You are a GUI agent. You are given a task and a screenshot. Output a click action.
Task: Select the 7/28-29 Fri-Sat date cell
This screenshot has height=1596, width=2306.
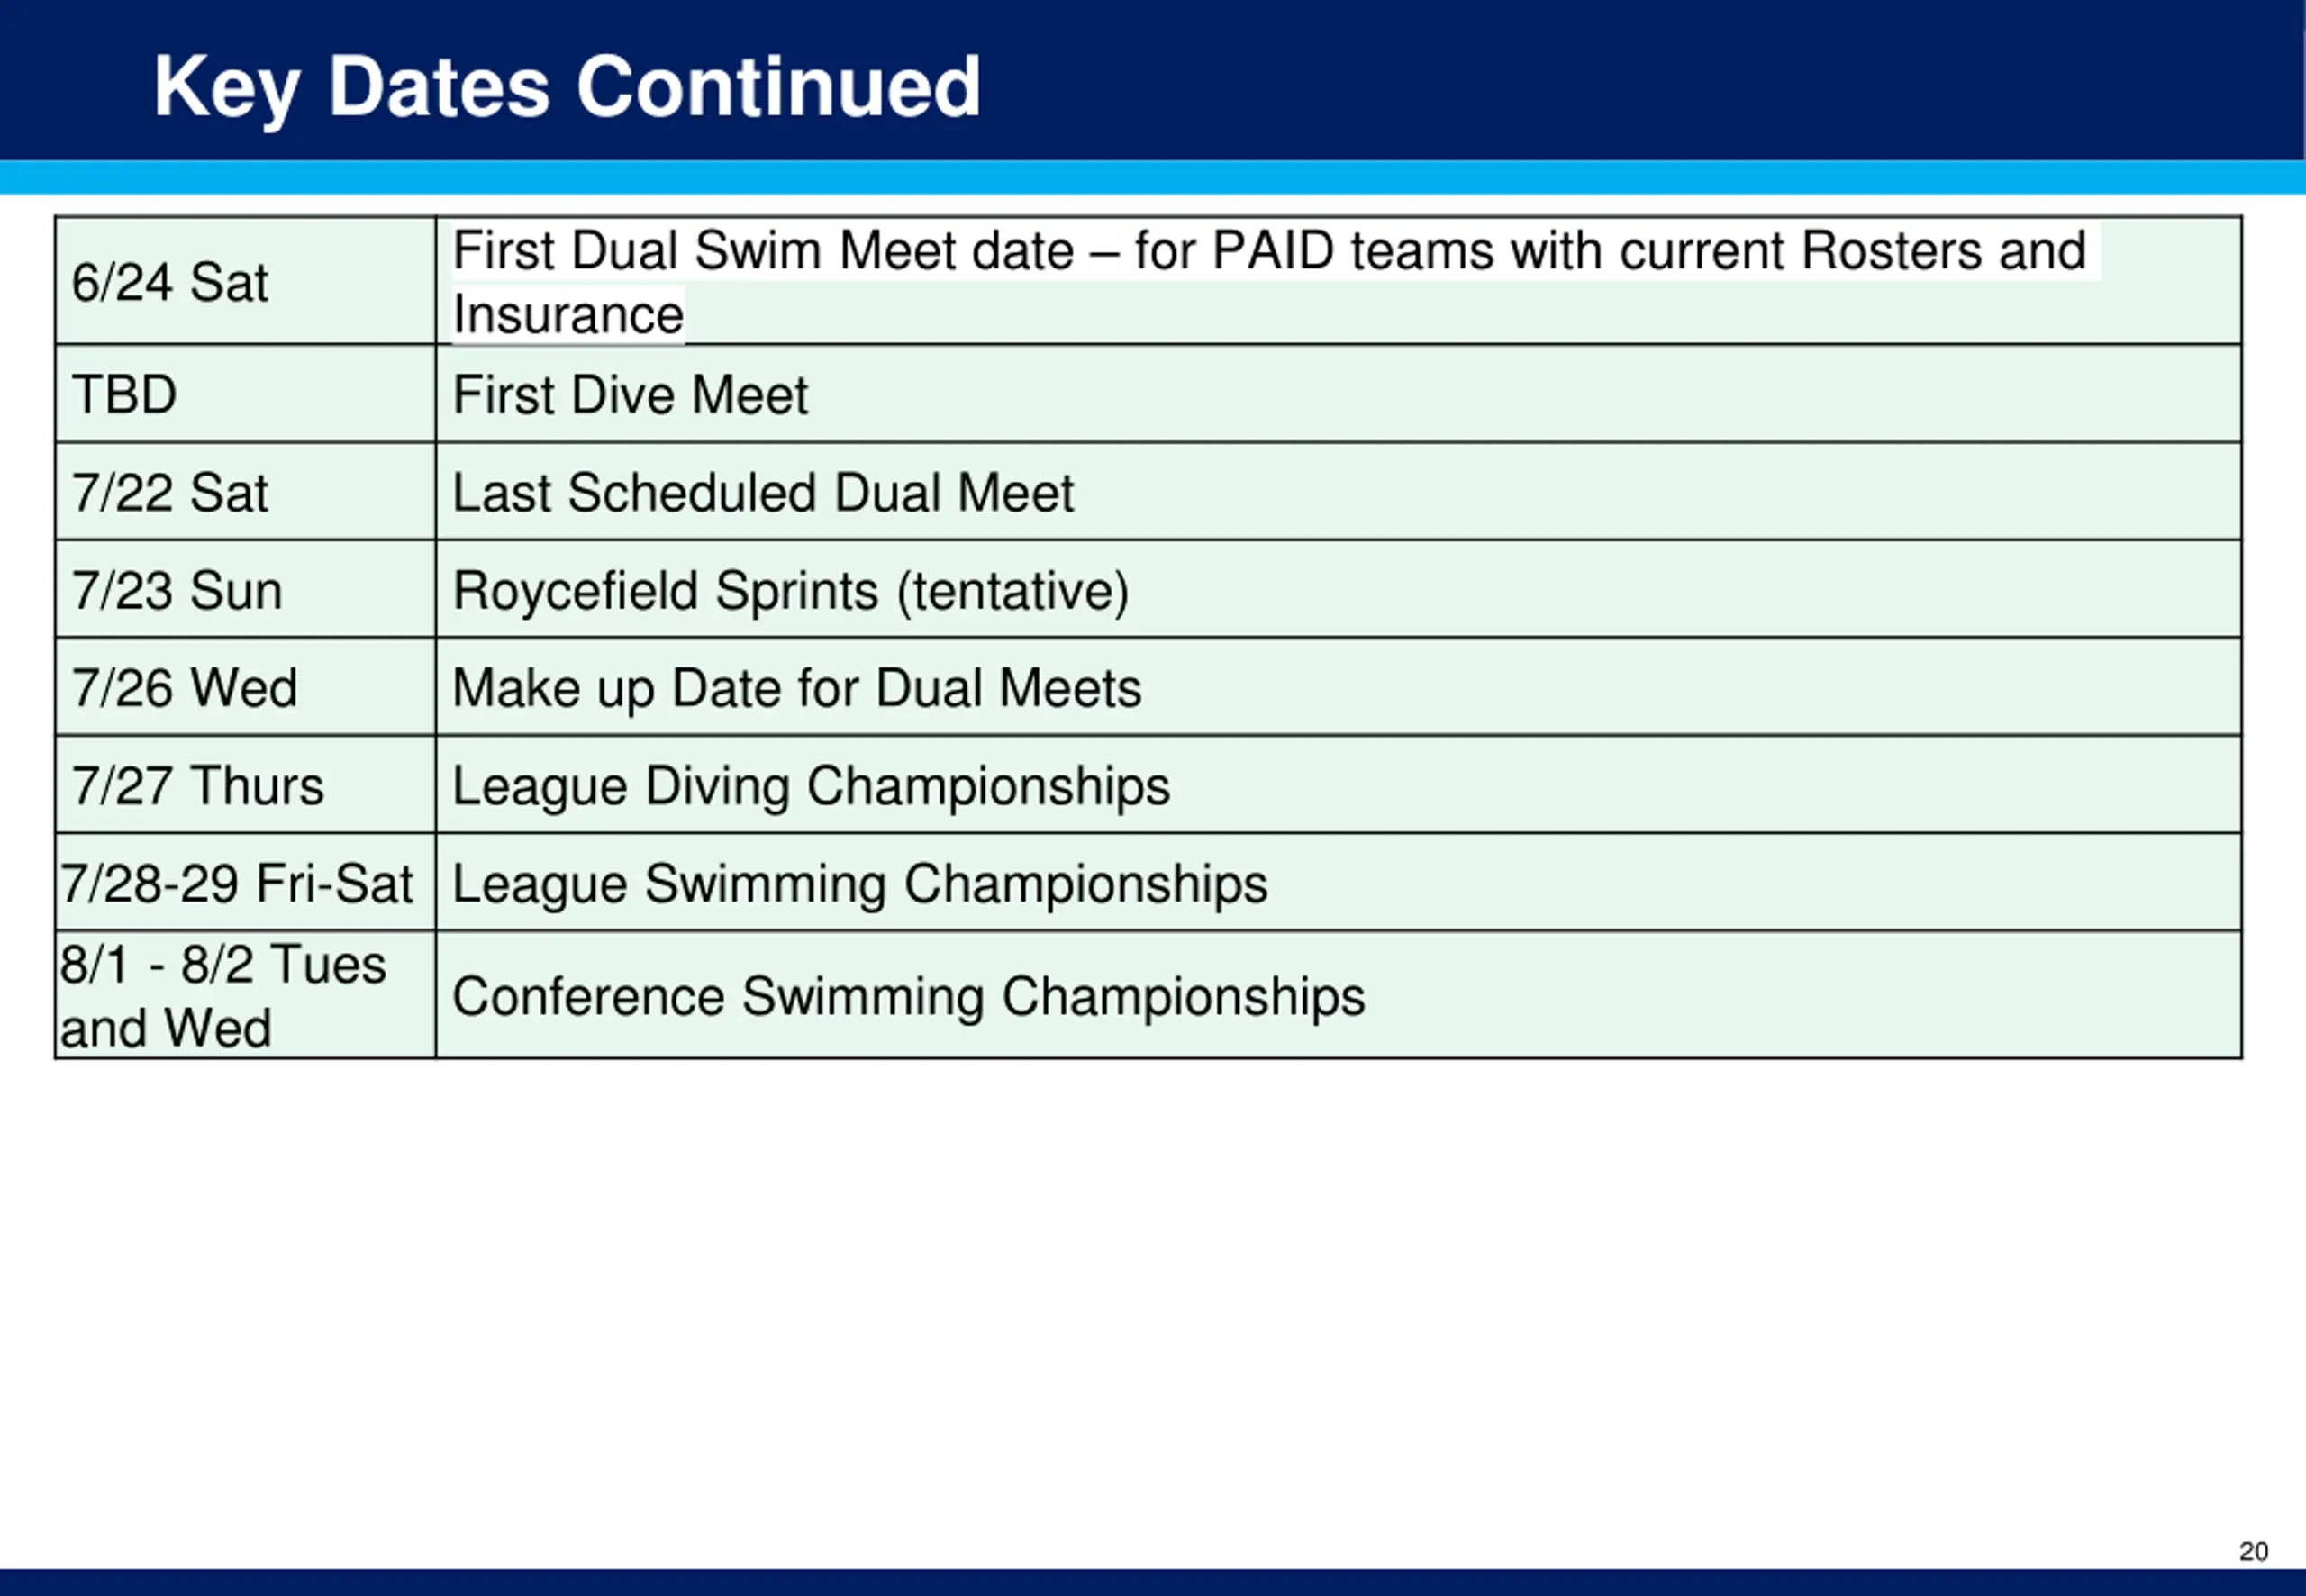point(246,882)
